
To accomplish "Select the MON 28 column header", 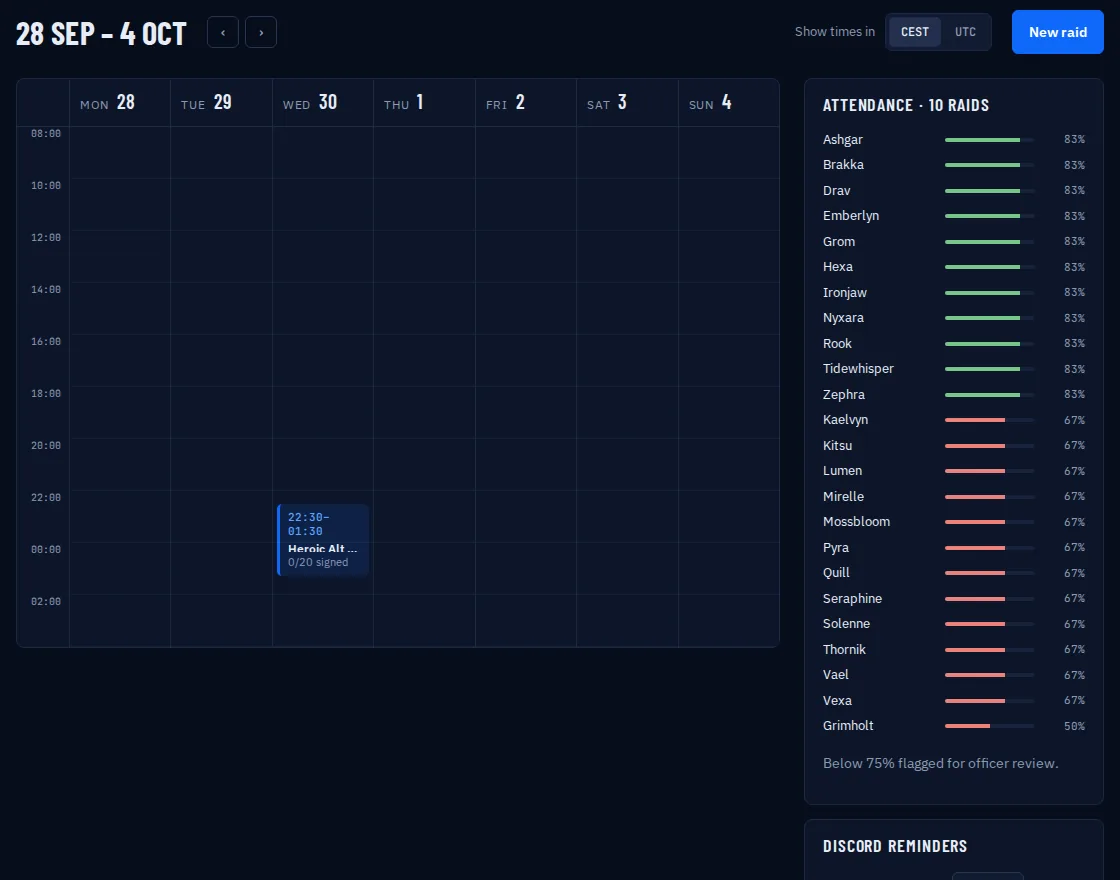I will pos(120,103).
